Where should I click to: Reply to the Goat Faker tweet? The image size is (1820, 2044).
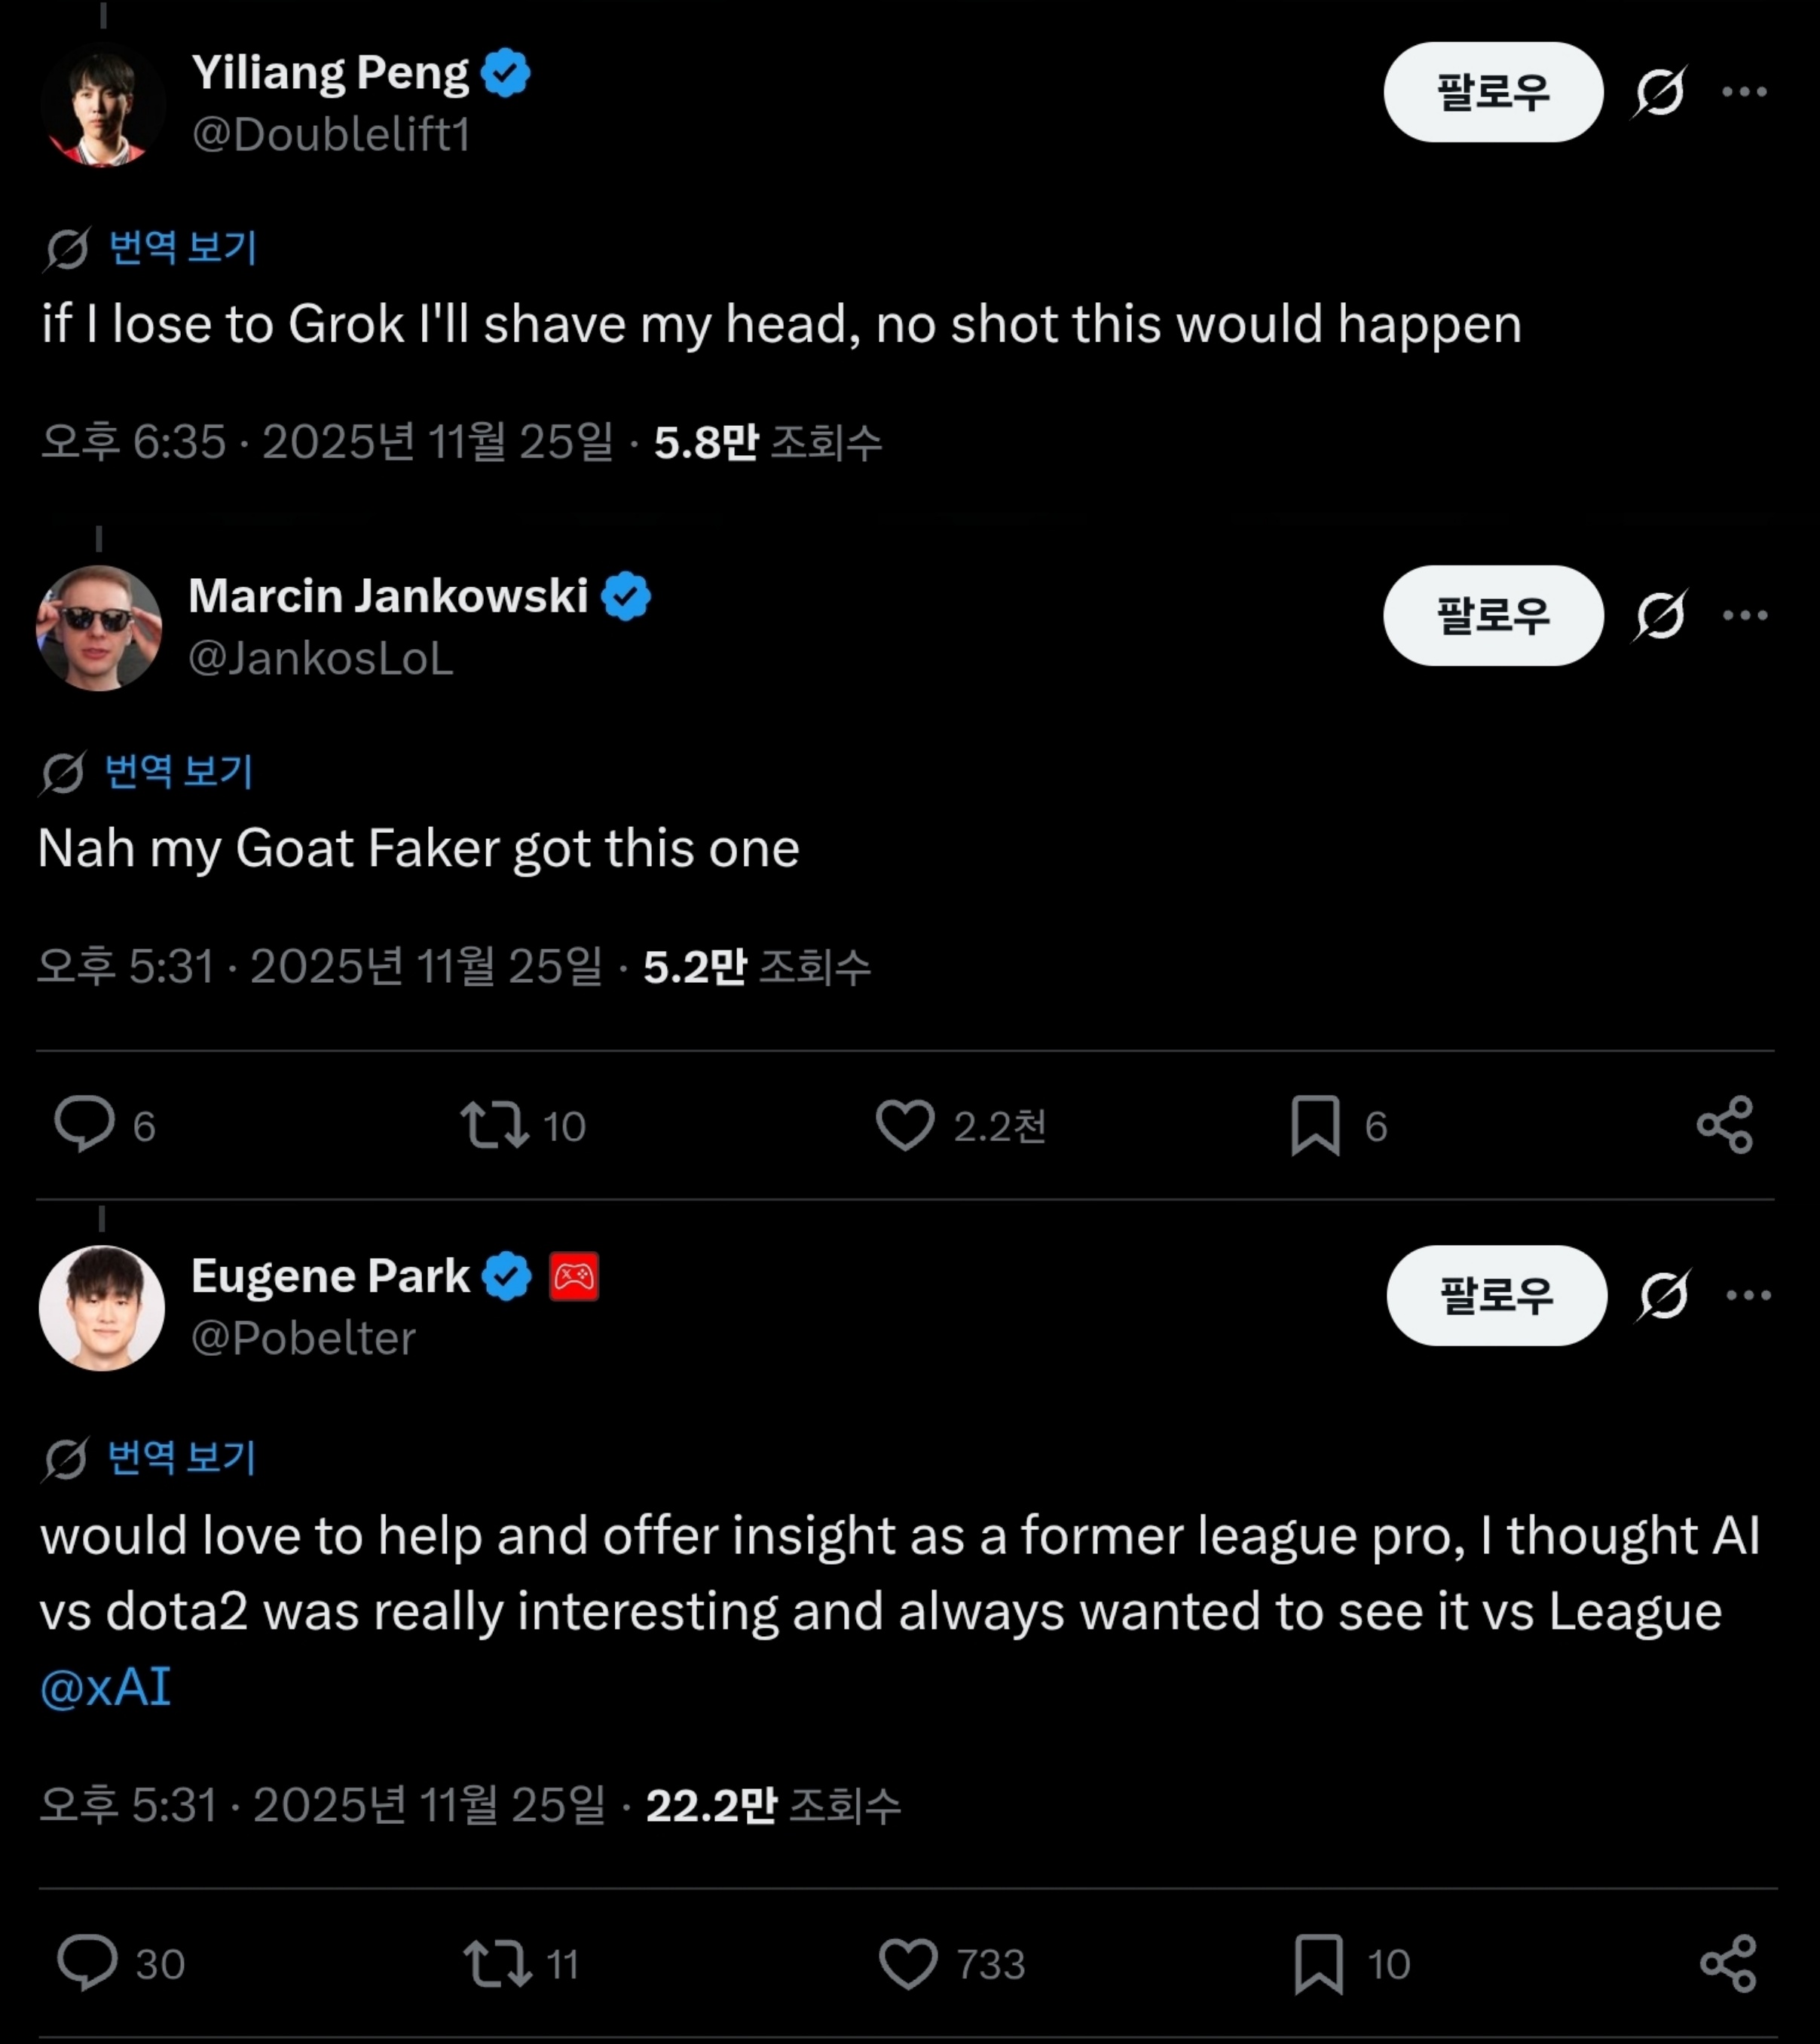click(x=84, y=1124)
